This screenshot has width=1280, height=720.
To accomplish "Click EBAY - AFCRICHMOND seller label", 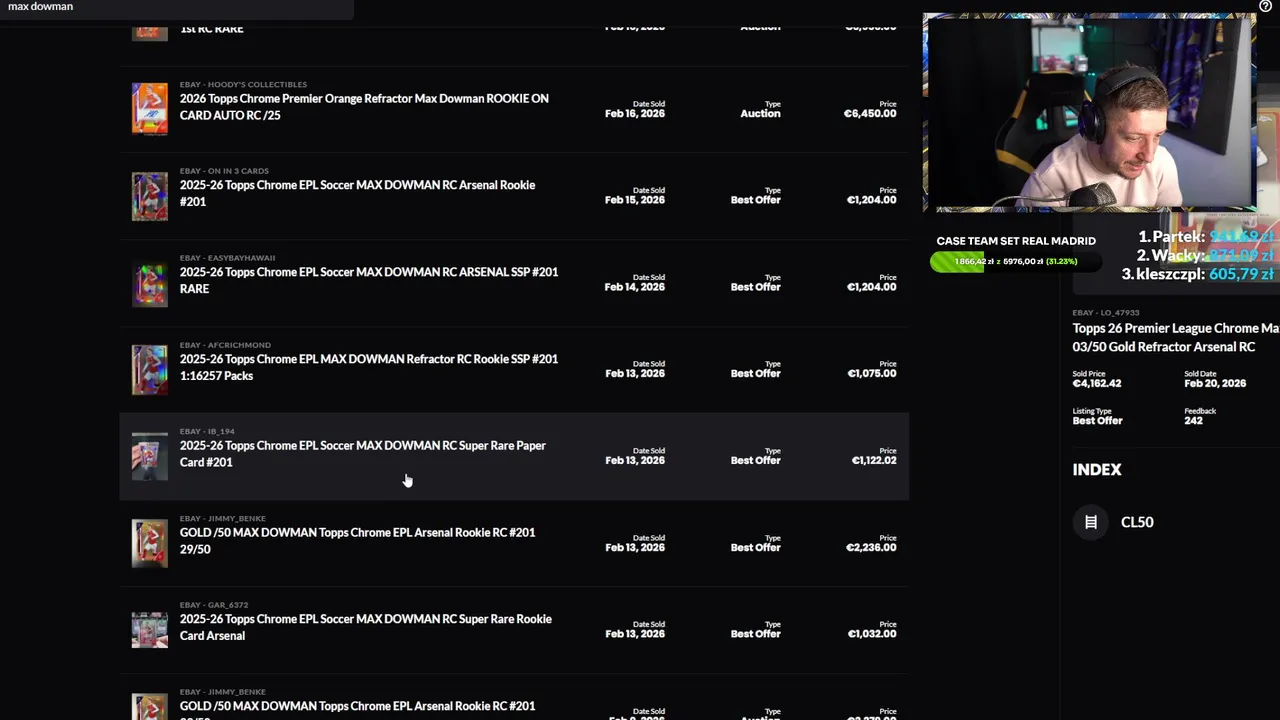I will tap(225, 345).
